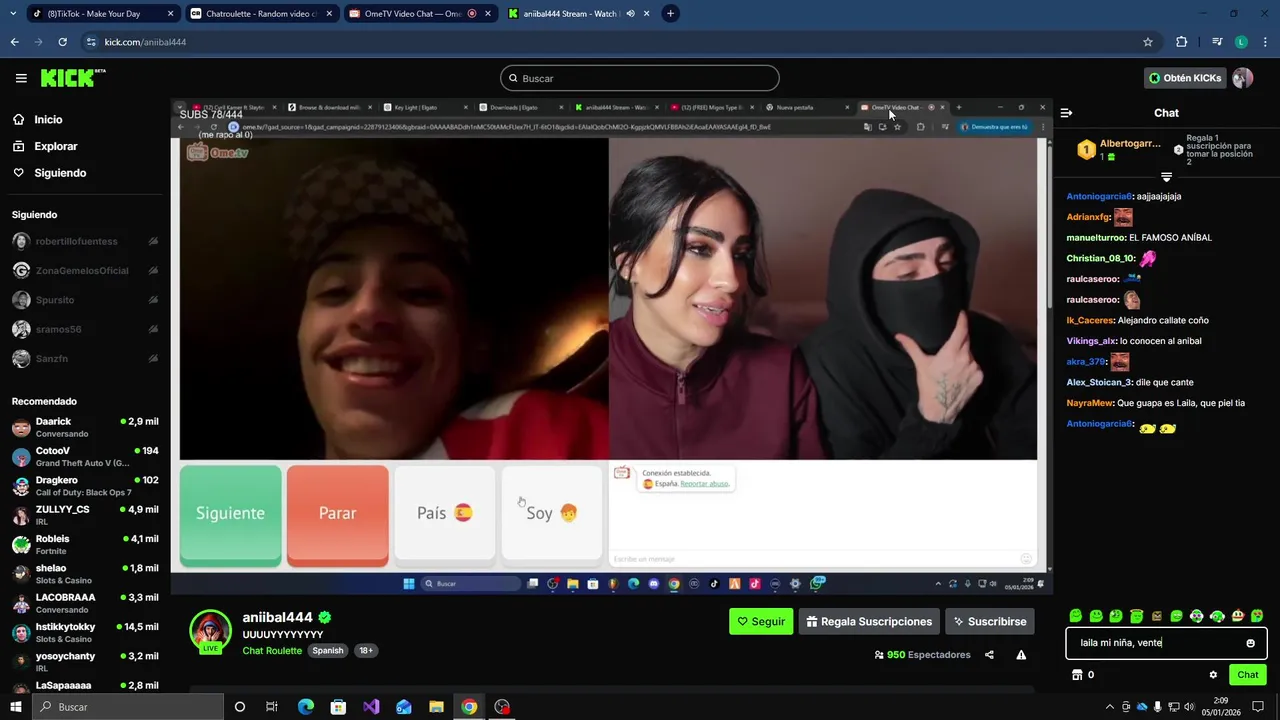Open Spursito followed channel

point(85,300)
